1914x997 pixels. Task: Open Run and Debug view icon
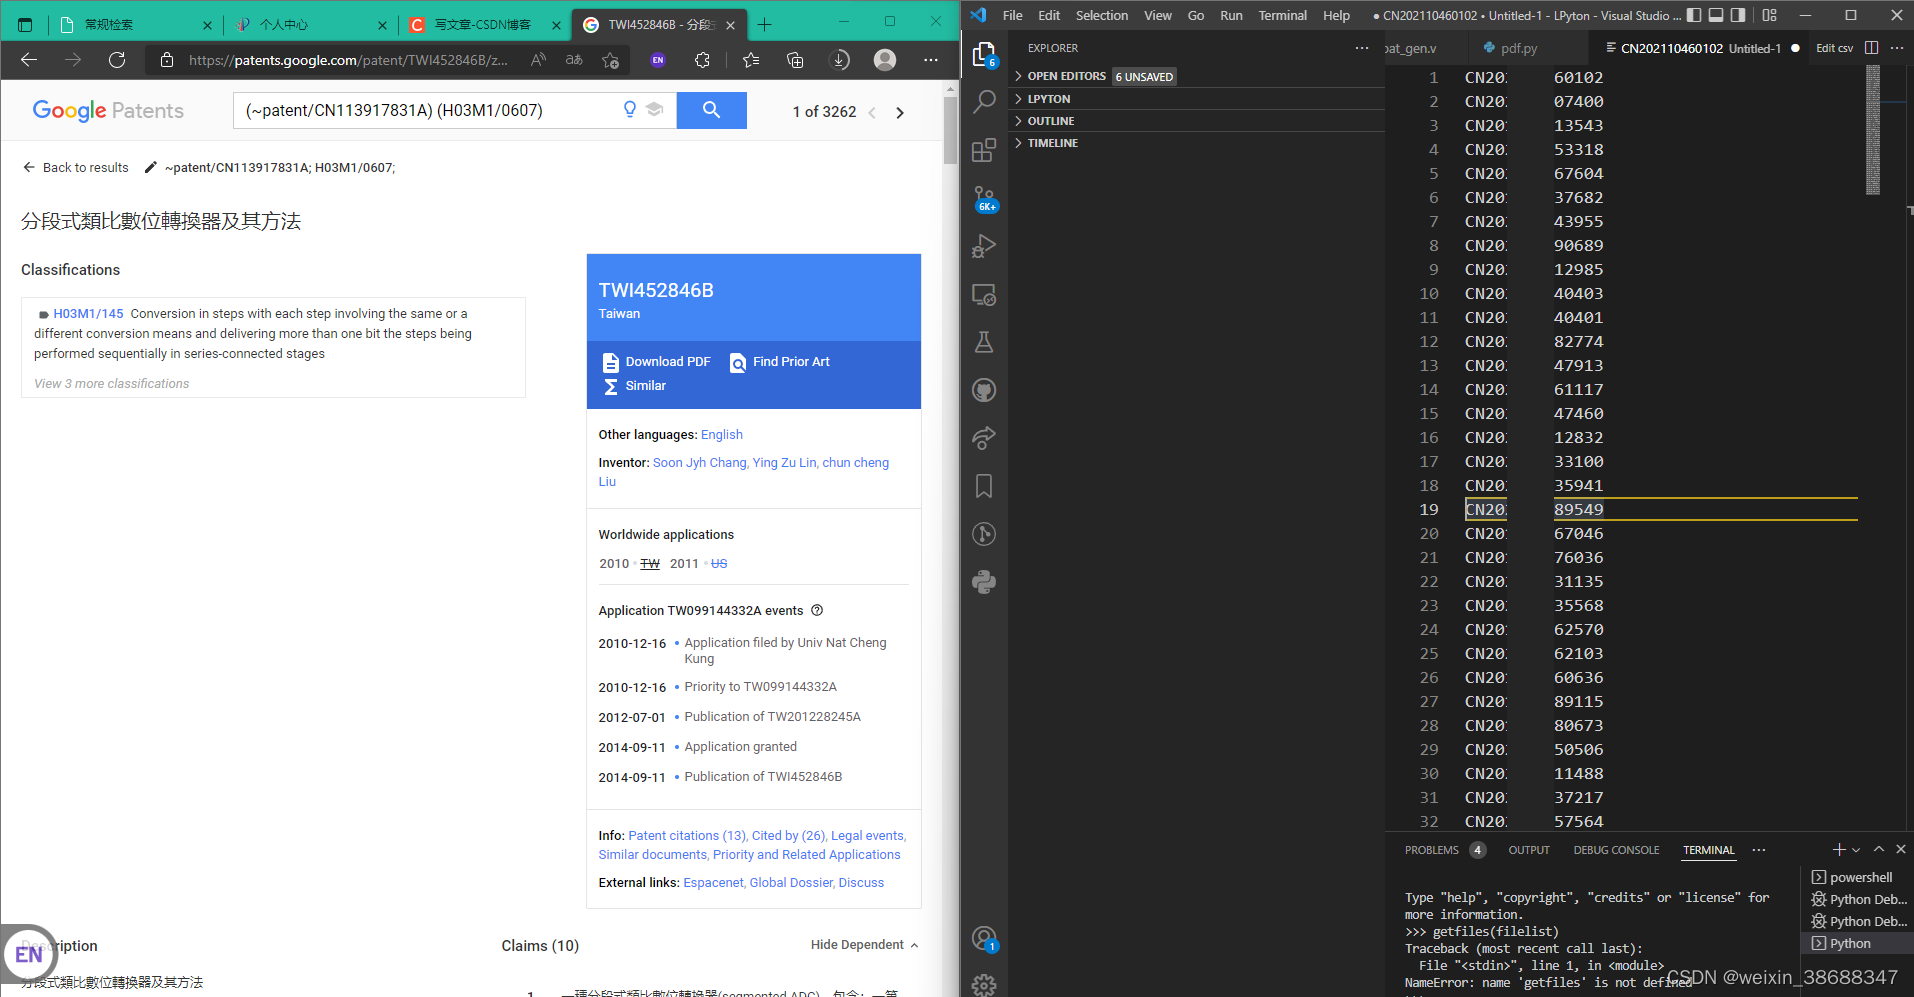tap(984, 246)
